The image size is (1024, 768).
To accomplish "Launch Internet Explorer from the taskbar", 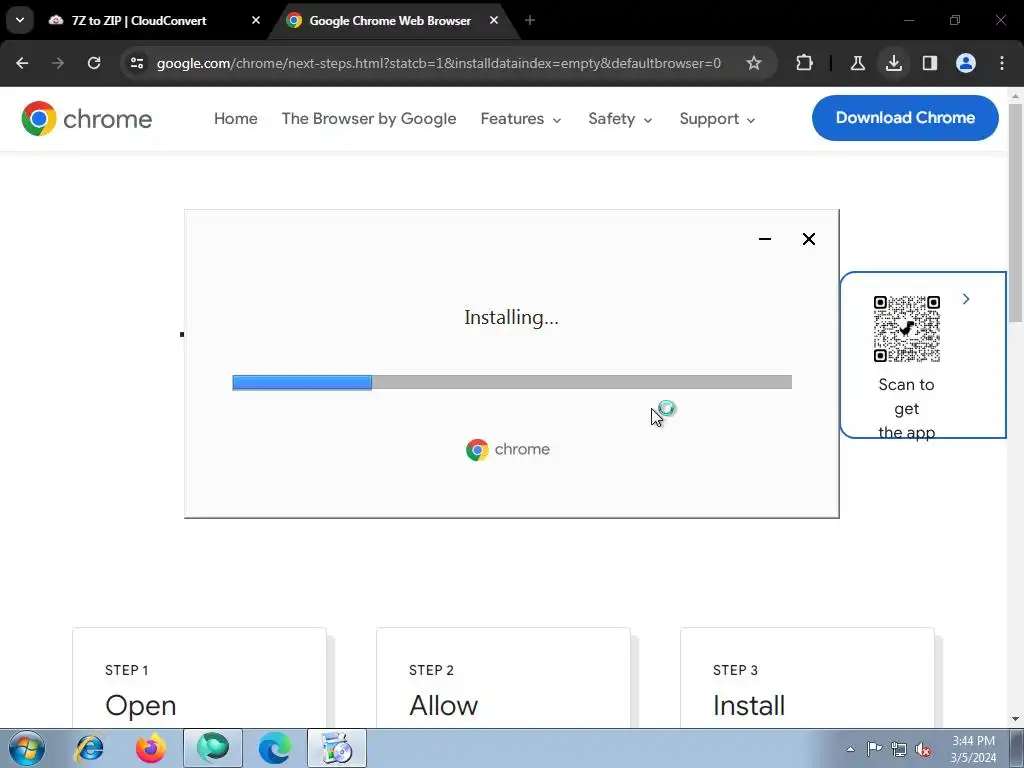I will [x=89, y=748].
